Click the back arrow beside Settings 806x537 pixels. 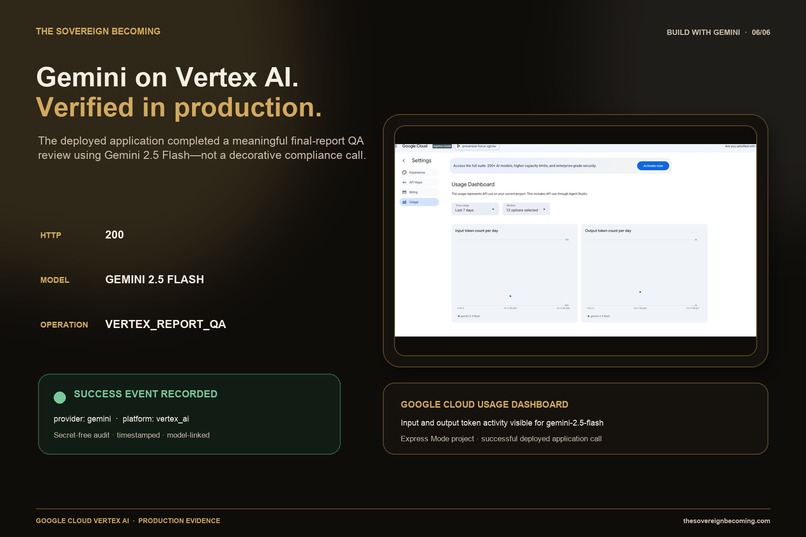[404, 161]
